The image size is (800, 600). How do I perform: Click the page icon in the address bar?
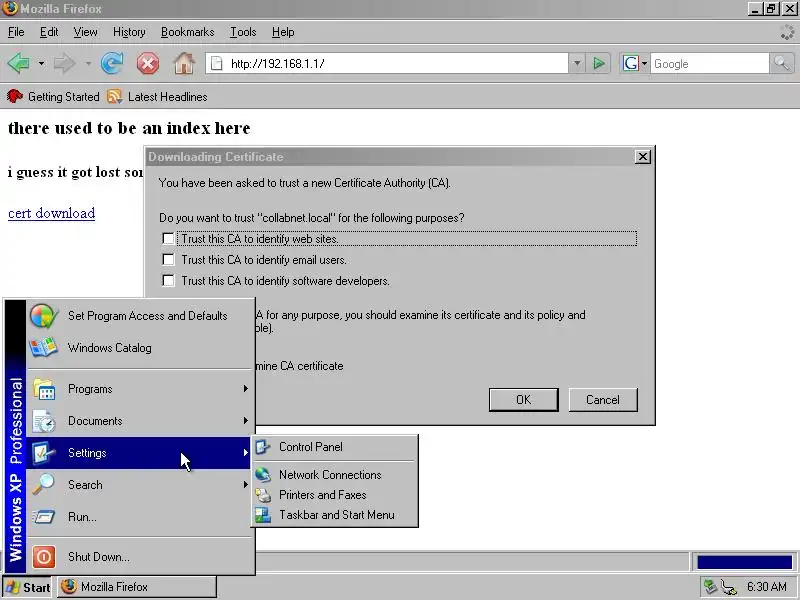coord(217,63)
